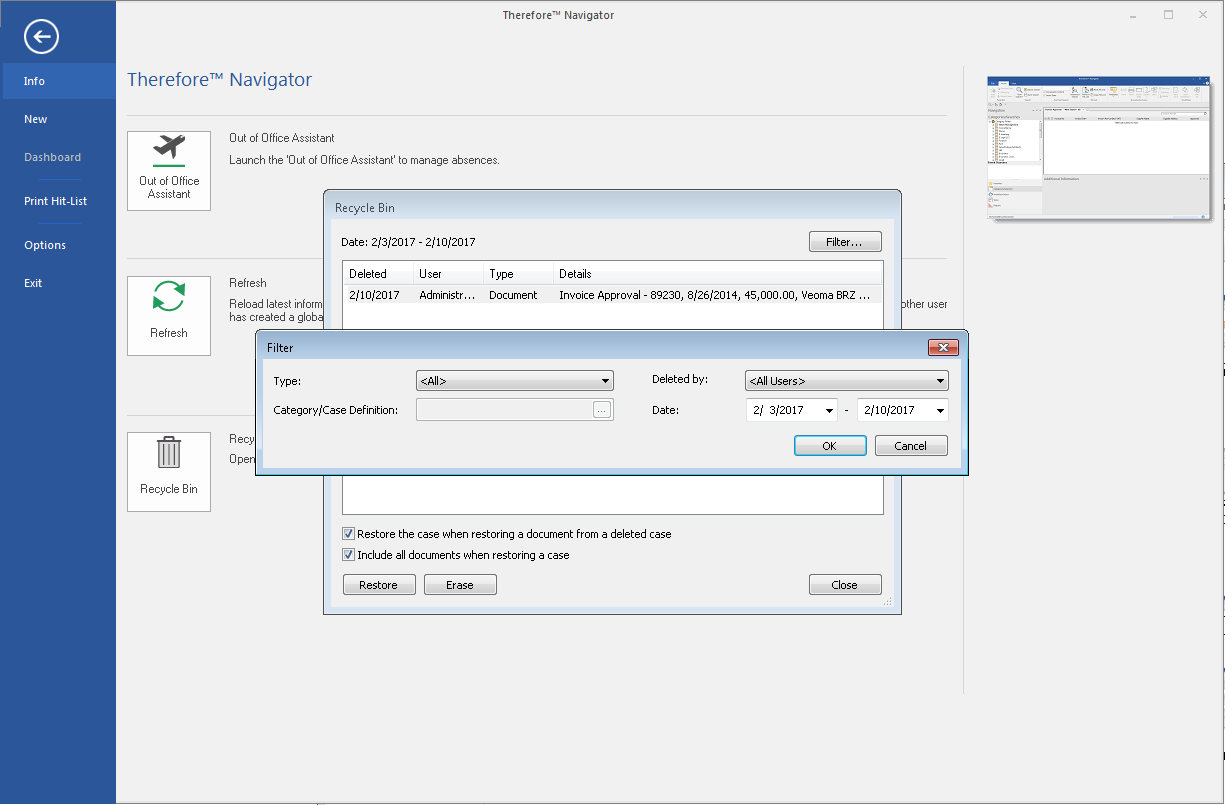Viewport: 1225px width, 805px height.
Task: Click the ellipsis to browse Category/Case Definition
Action: coord(602,409)
